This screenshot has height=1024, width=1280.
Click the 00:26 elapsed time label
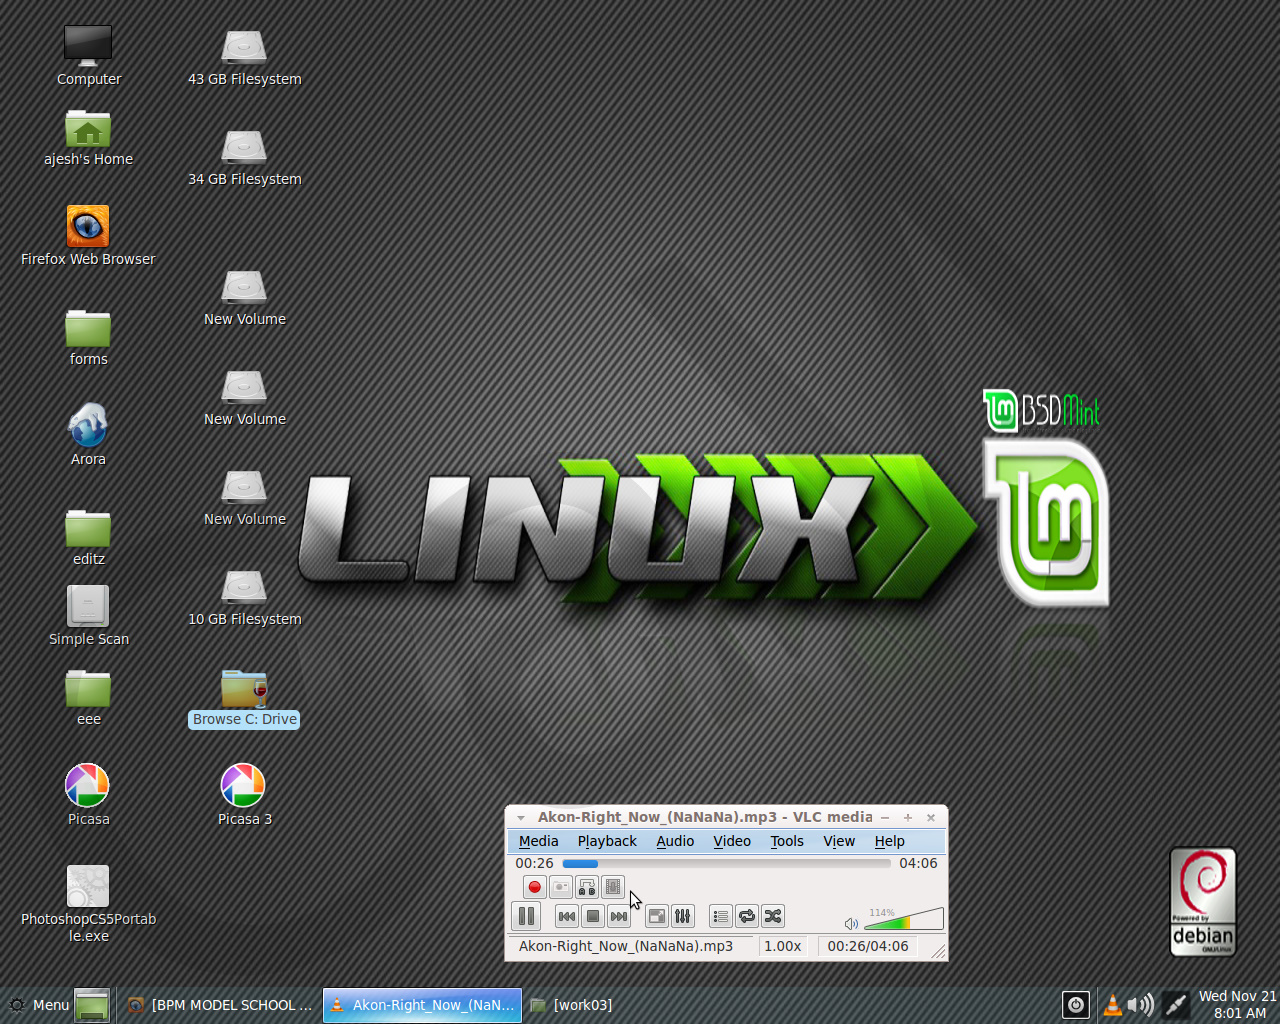[x=534, y=863]
